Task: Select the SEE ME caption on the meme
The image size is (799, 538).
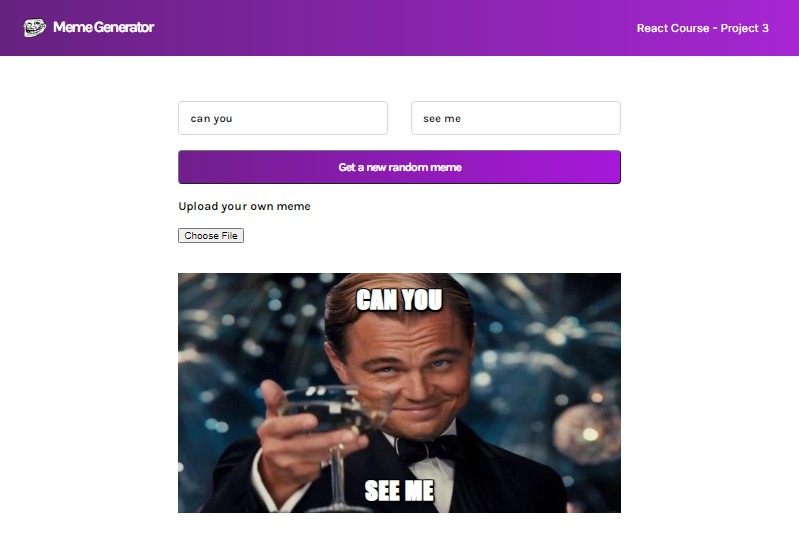Action: [x=400, y=491]
